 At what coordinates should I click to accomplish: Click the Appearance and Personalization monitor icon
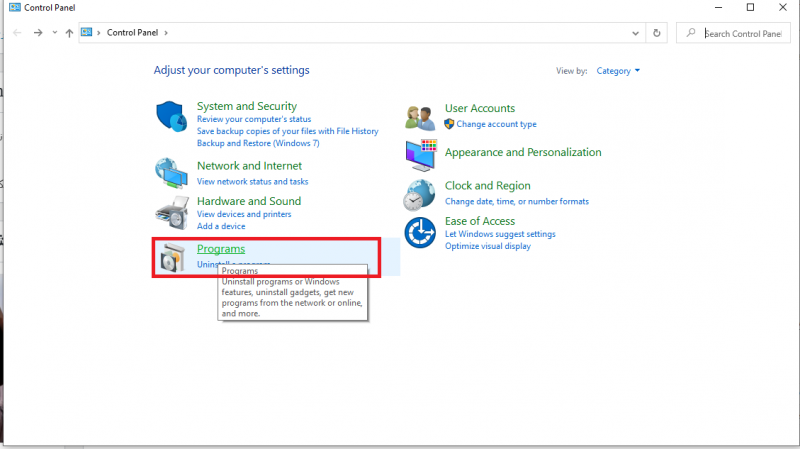point(420,154)
